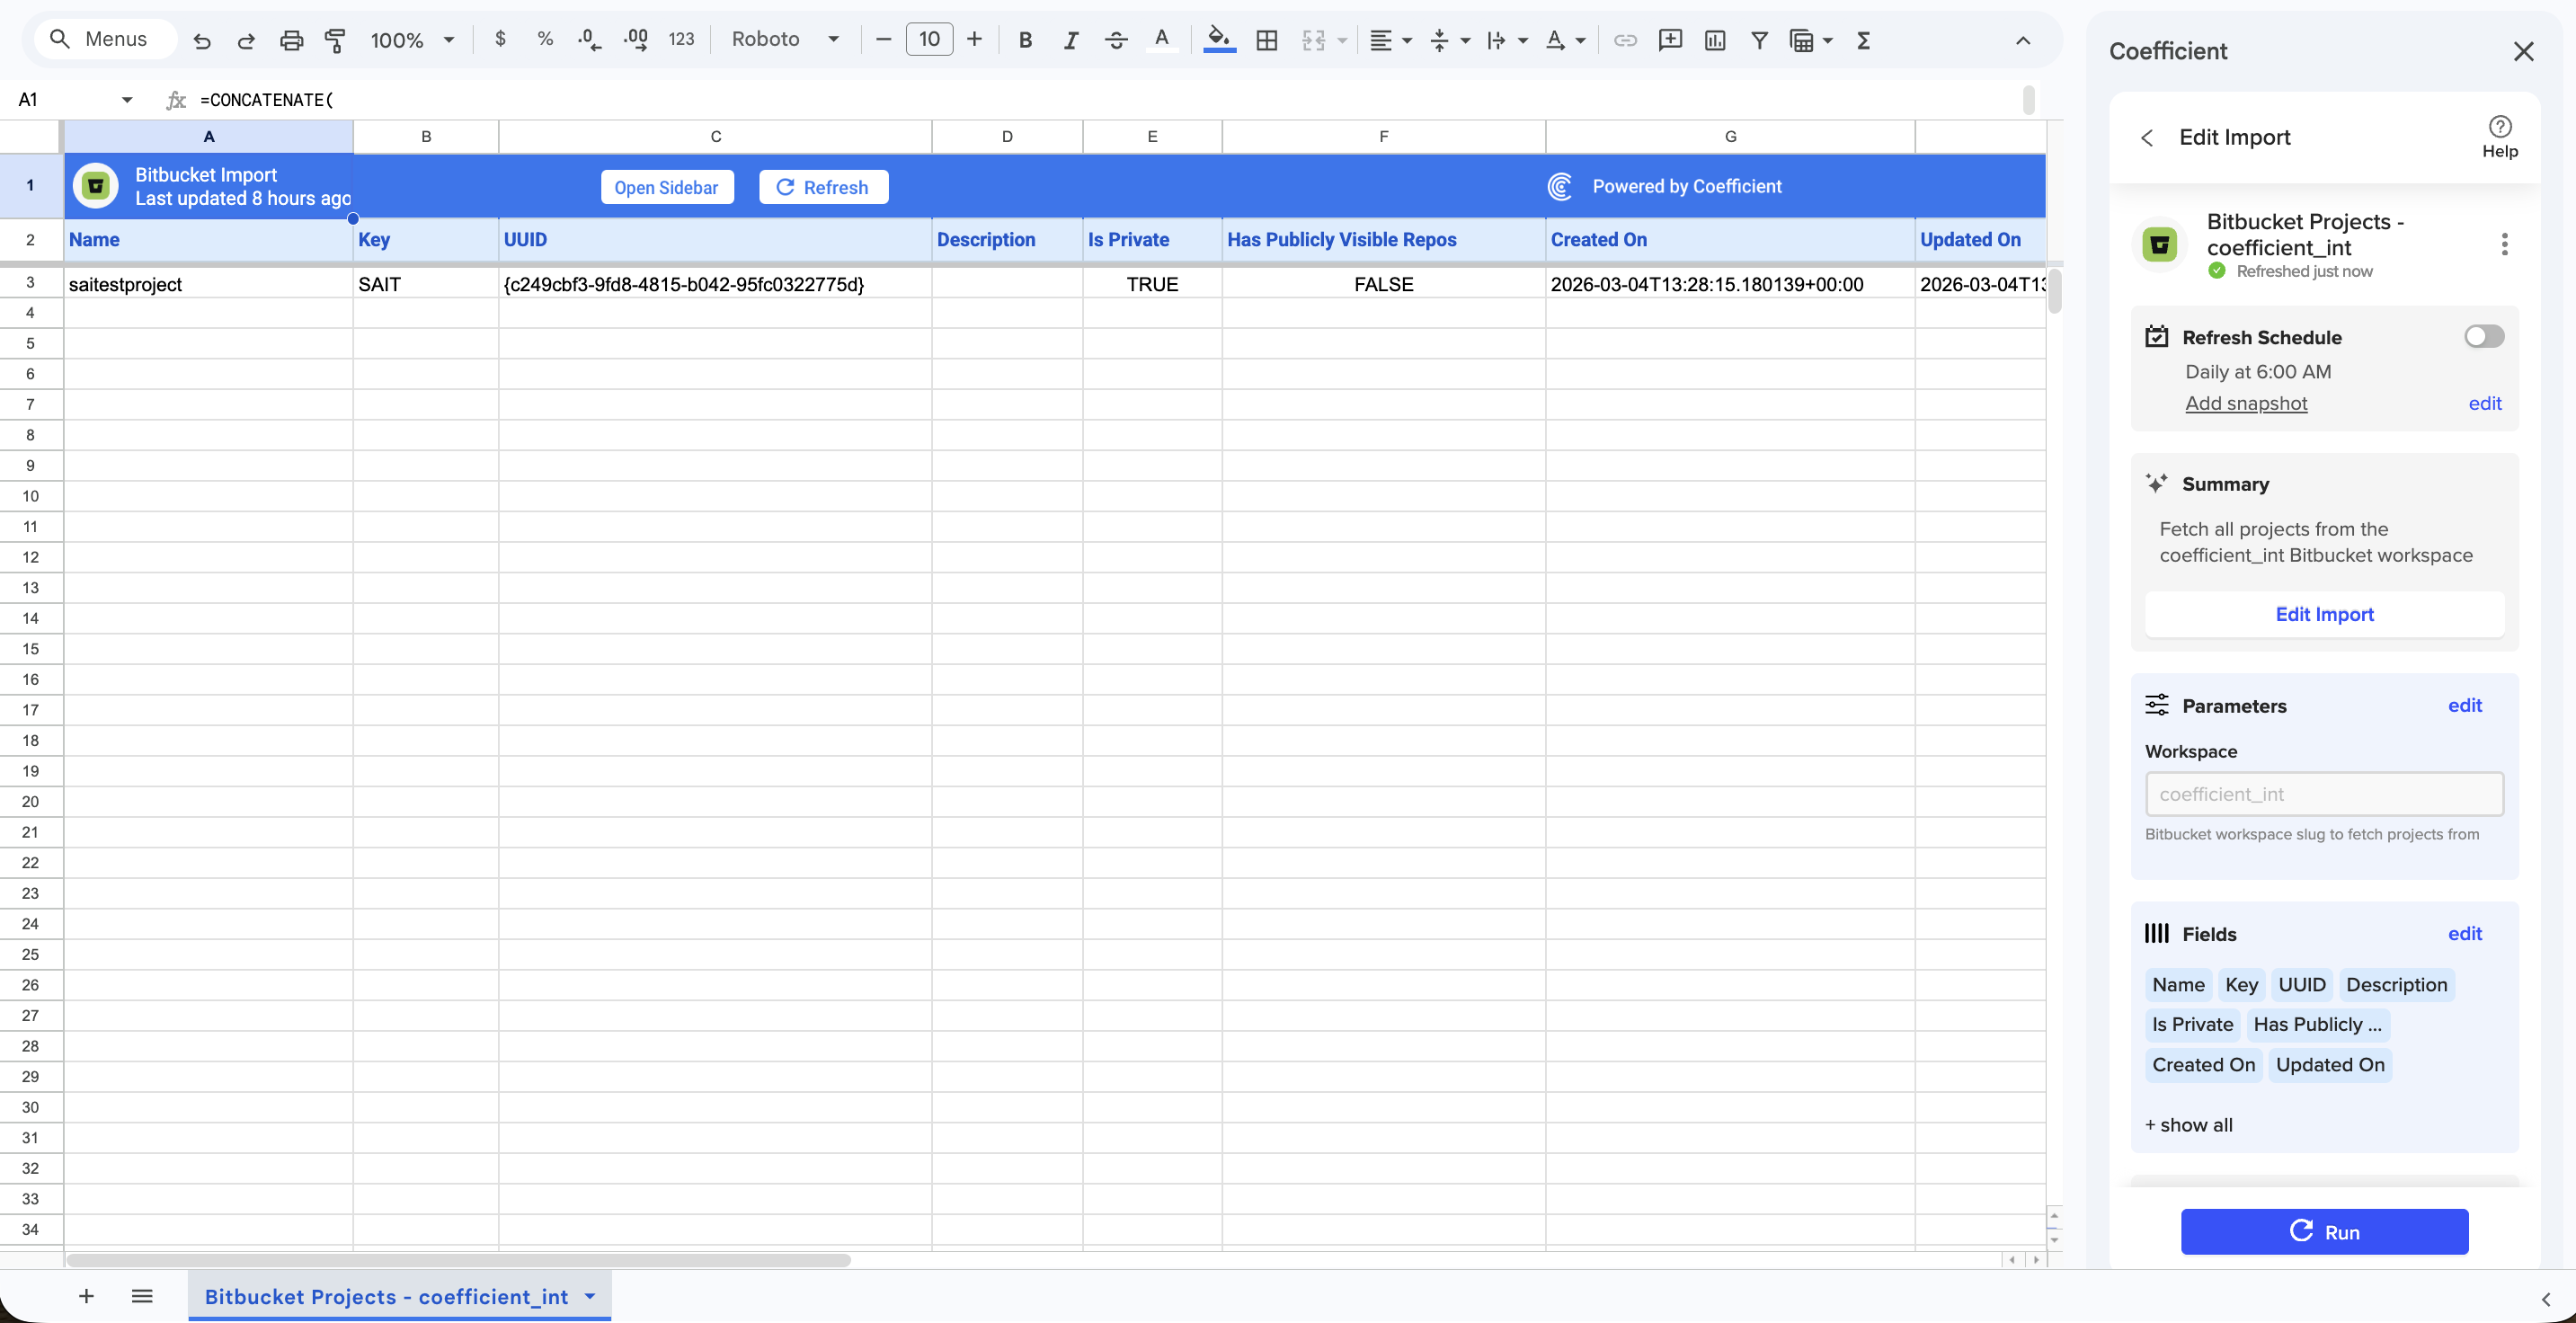Click the Edit Import button
The width and height of the screenshot is (2576, 1323).
(x=2324, y=614)
